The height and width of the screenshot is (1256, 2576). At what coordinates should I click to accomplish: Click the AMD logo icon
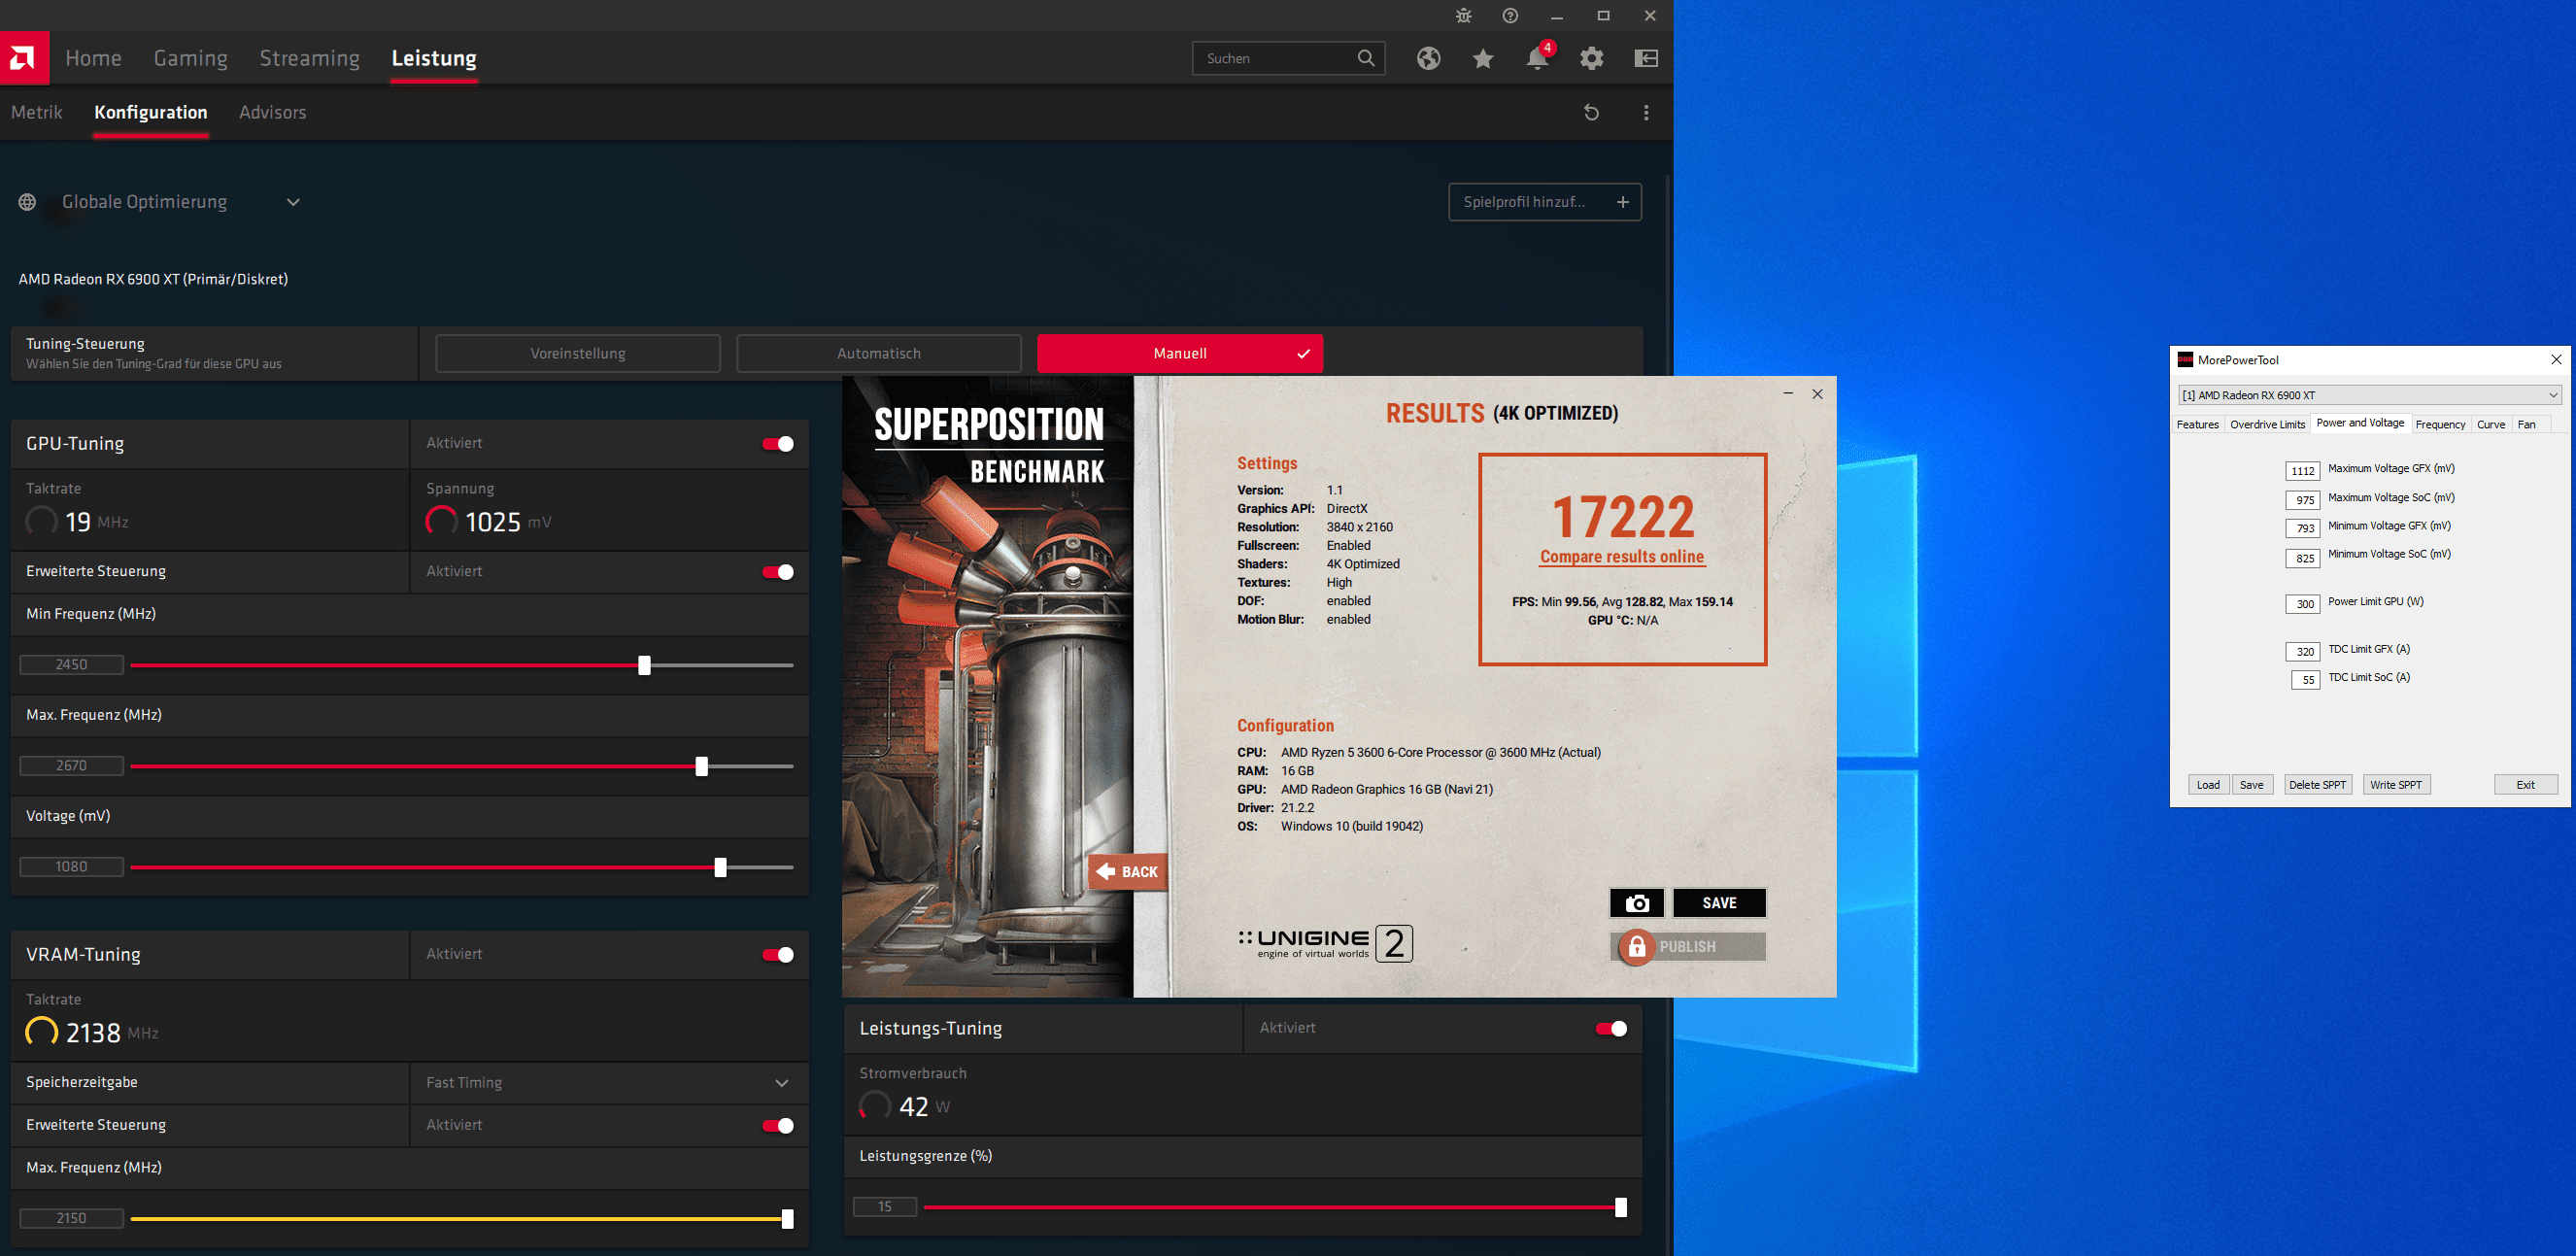(23, 58)
